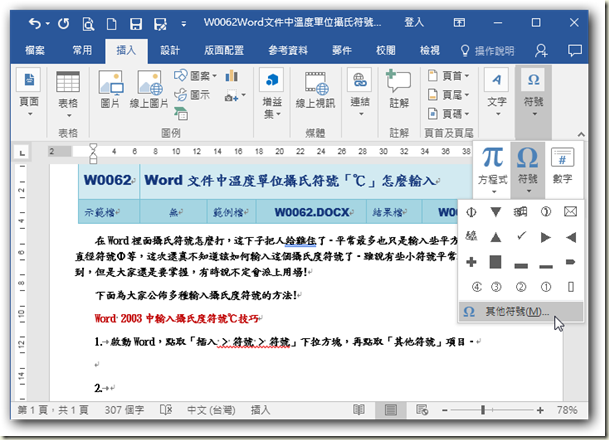Image resolution: width=609 pixels, height=440 pixels.
Task: Expand the 頁面 pages dropdown
Action: [29, 94]
